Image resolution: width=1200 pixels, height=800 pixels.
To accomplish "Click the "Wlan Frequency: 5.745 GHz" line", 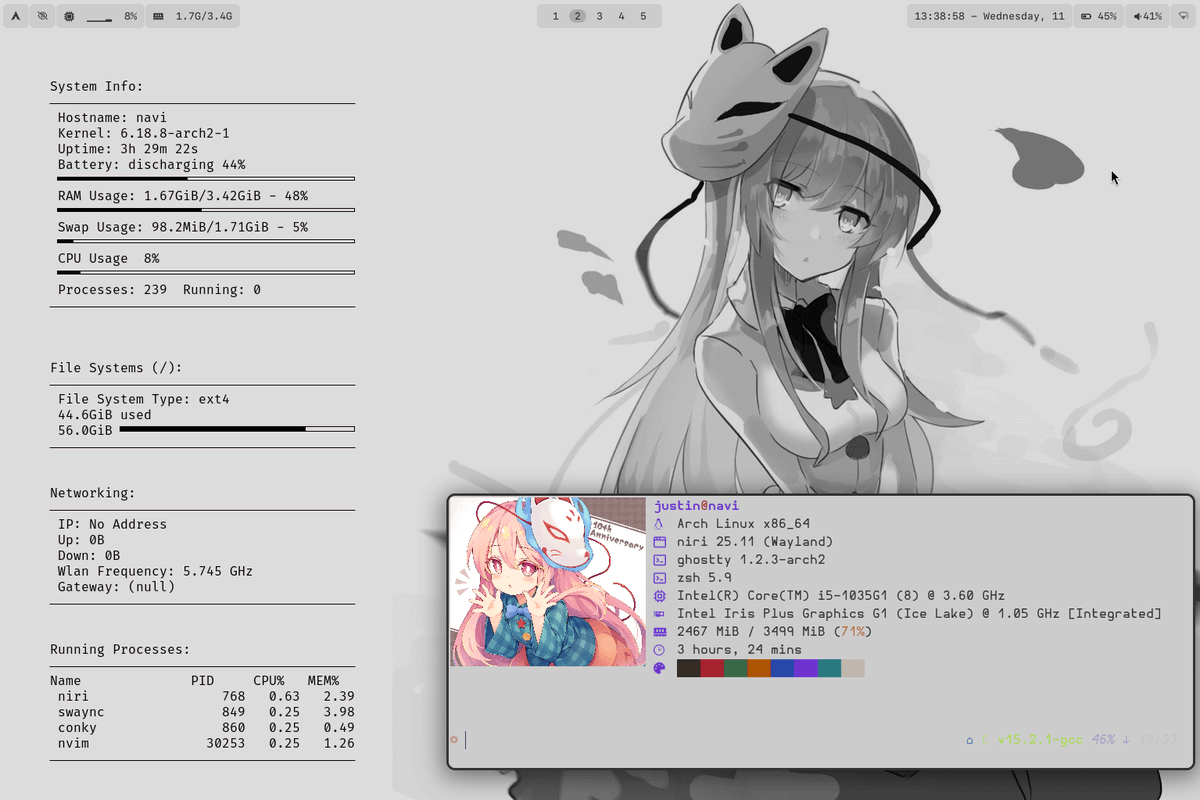I will click(x=155, y=571).
